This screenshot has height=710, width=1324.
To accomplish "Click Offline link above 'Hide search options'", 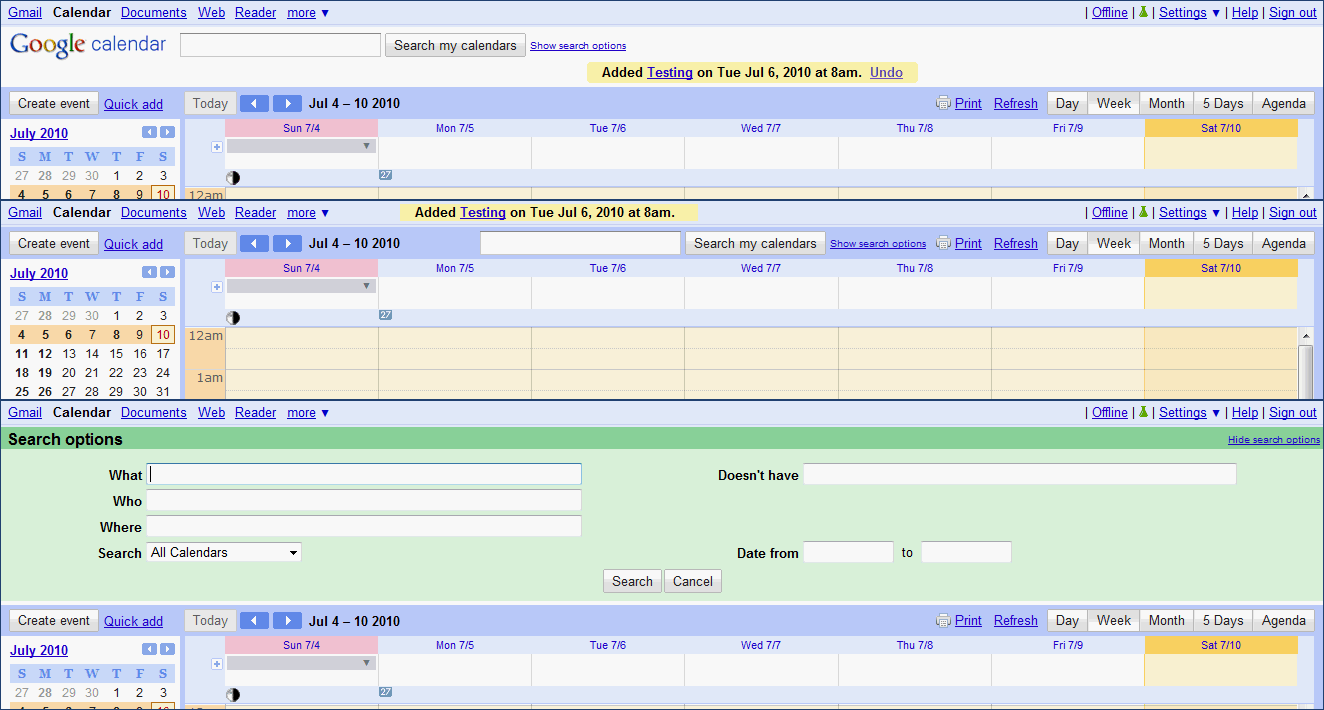I will (x=1110, y=412).
